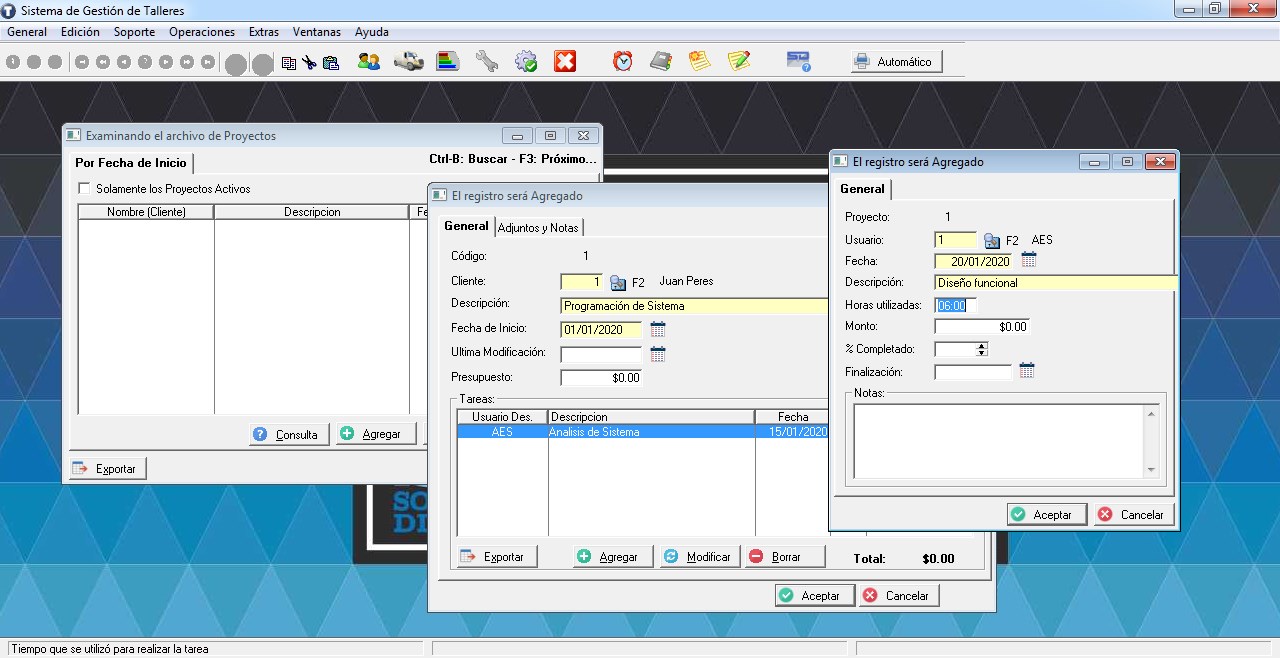Switch to the 'Adjuntos y Notas' tab
The image size is (1280, 658).
pyautogui.click(x=537, y=228)
